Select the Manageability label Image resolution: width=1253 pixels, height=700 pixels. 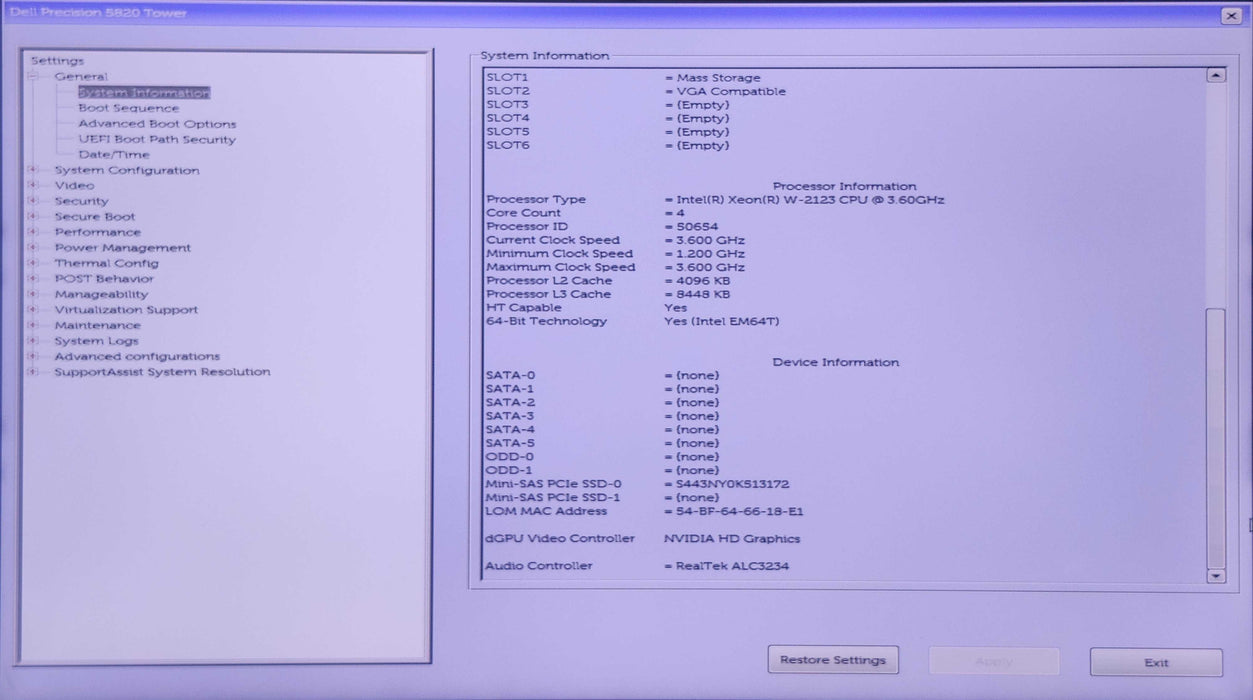101,294
